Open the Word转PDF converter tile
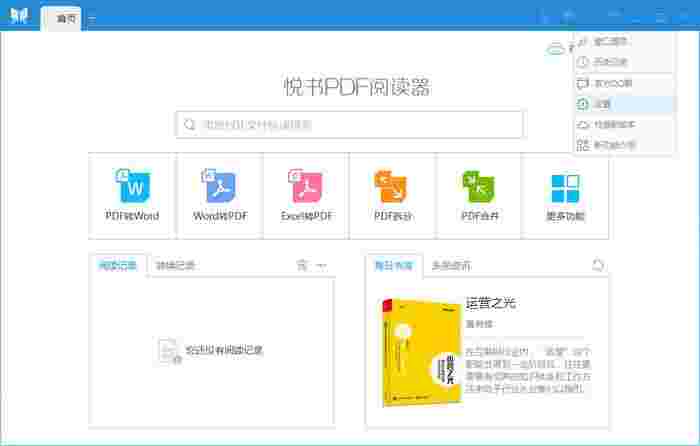700x446 pixels. (x=220, y=196)
